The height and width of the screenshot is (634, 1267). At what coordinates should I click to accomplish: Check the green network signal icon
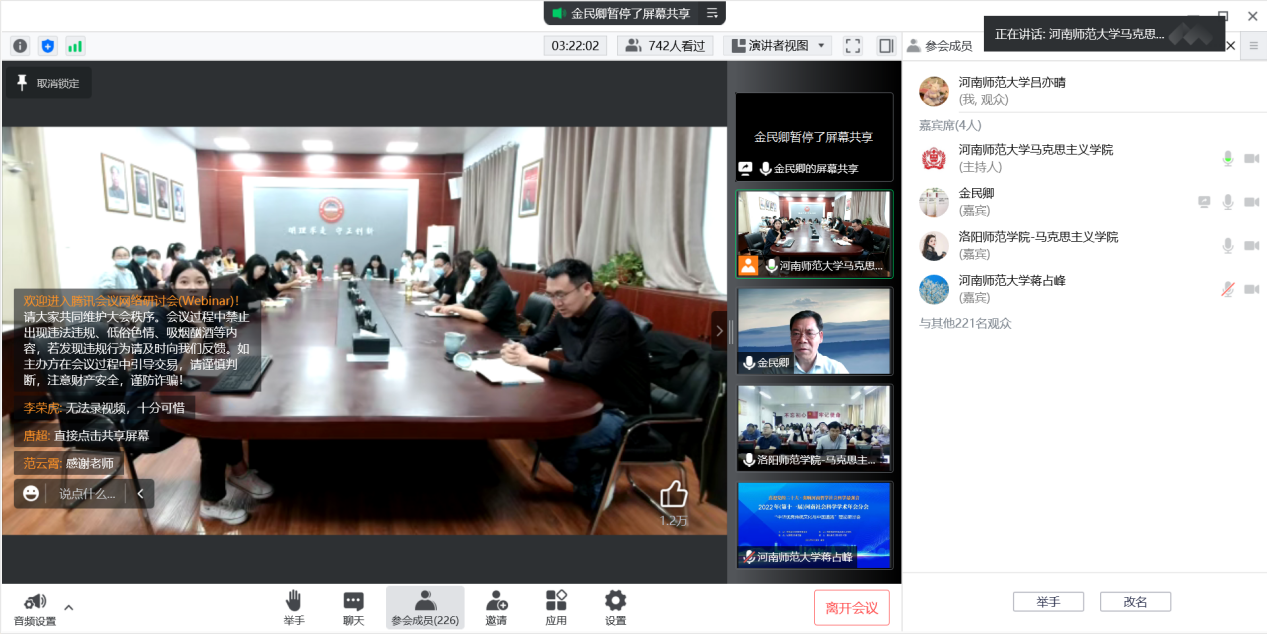click(x=75, y=46)
